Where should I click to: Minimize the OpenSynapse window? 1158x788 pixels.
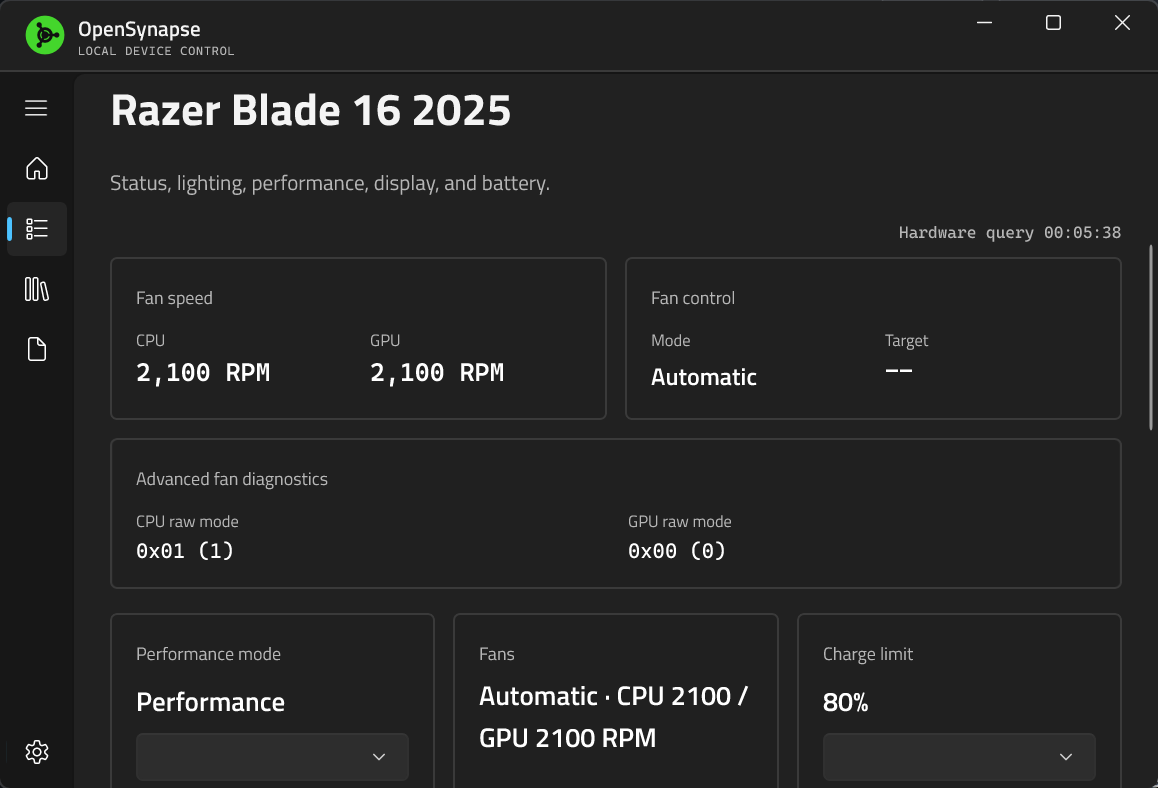[x=984, y=23]
